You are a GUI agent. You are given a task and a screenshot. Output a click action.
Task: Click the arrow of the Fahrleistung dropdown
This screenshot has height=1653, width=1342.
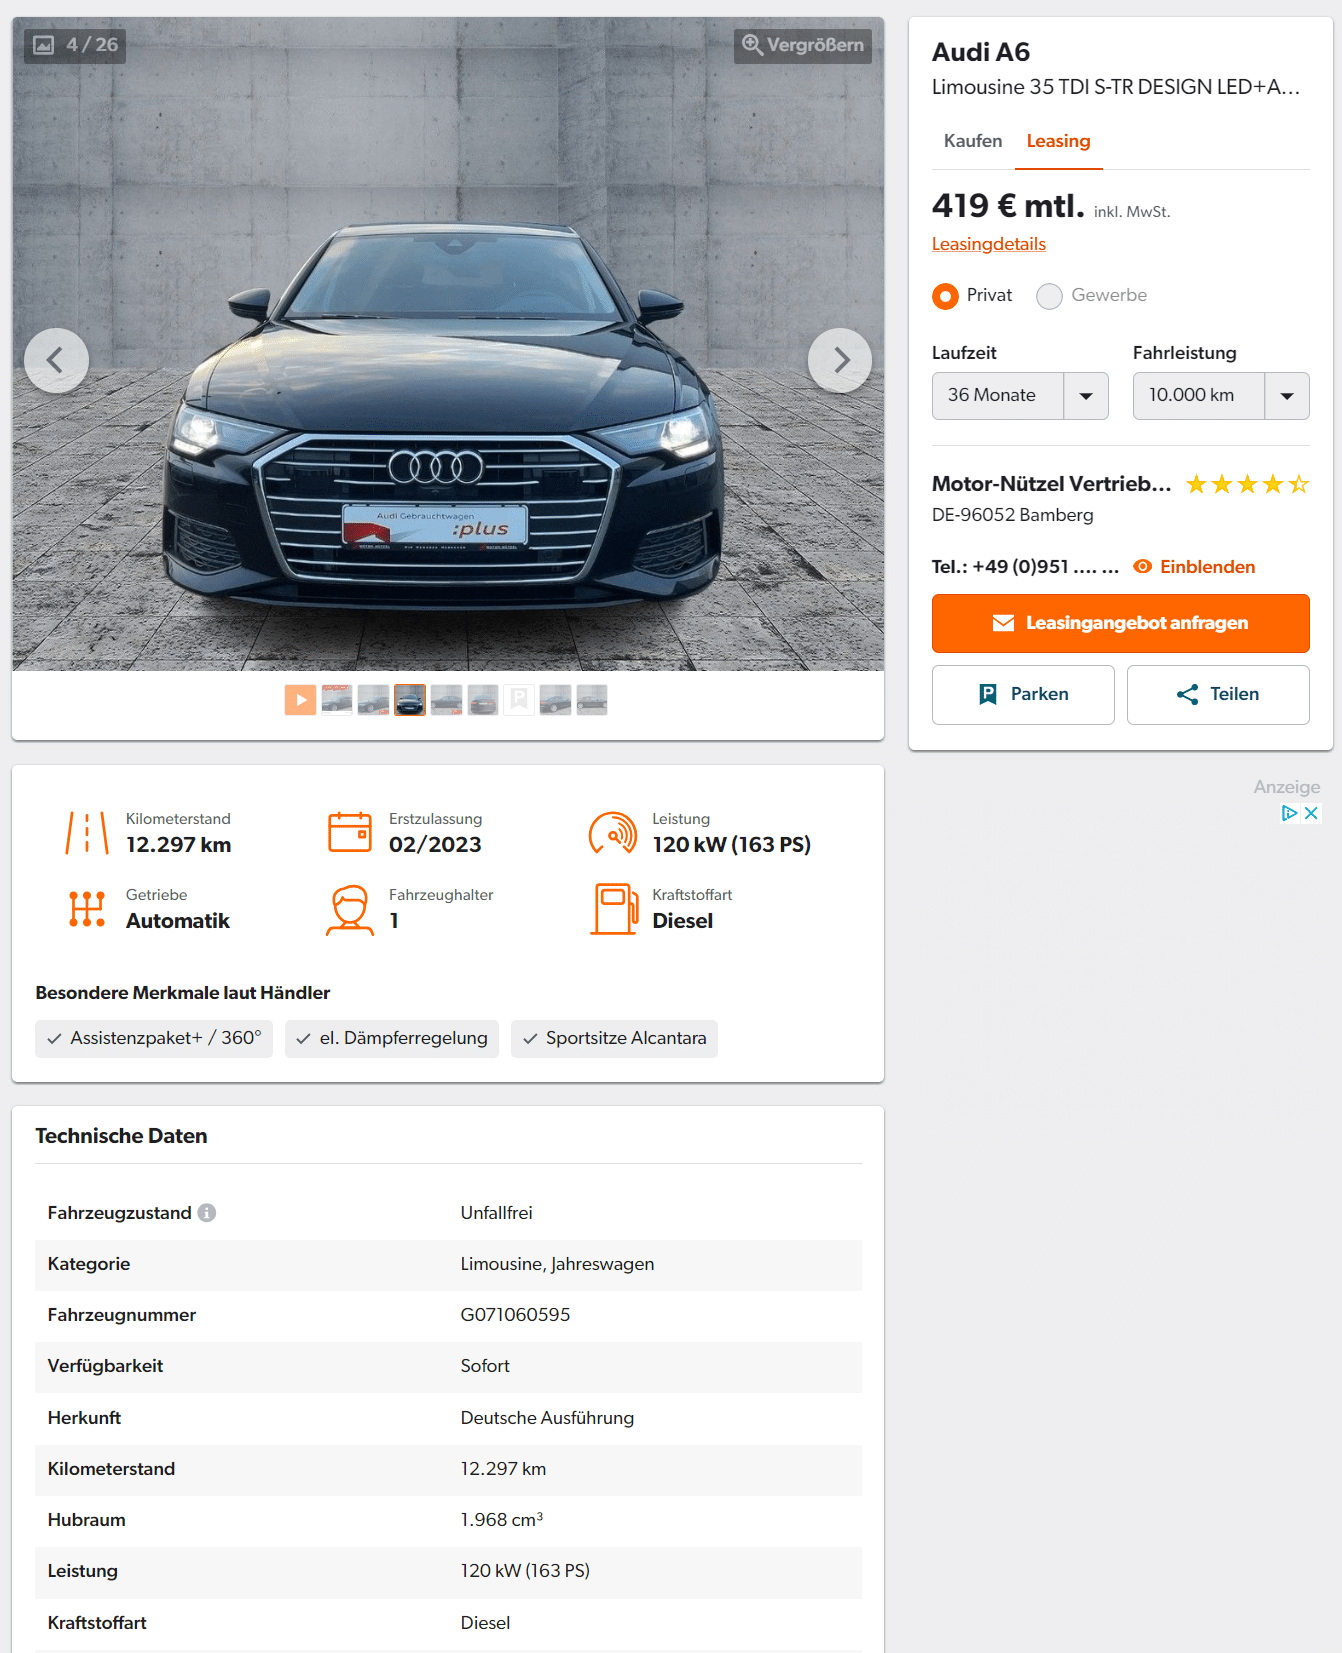point(1287,396)
